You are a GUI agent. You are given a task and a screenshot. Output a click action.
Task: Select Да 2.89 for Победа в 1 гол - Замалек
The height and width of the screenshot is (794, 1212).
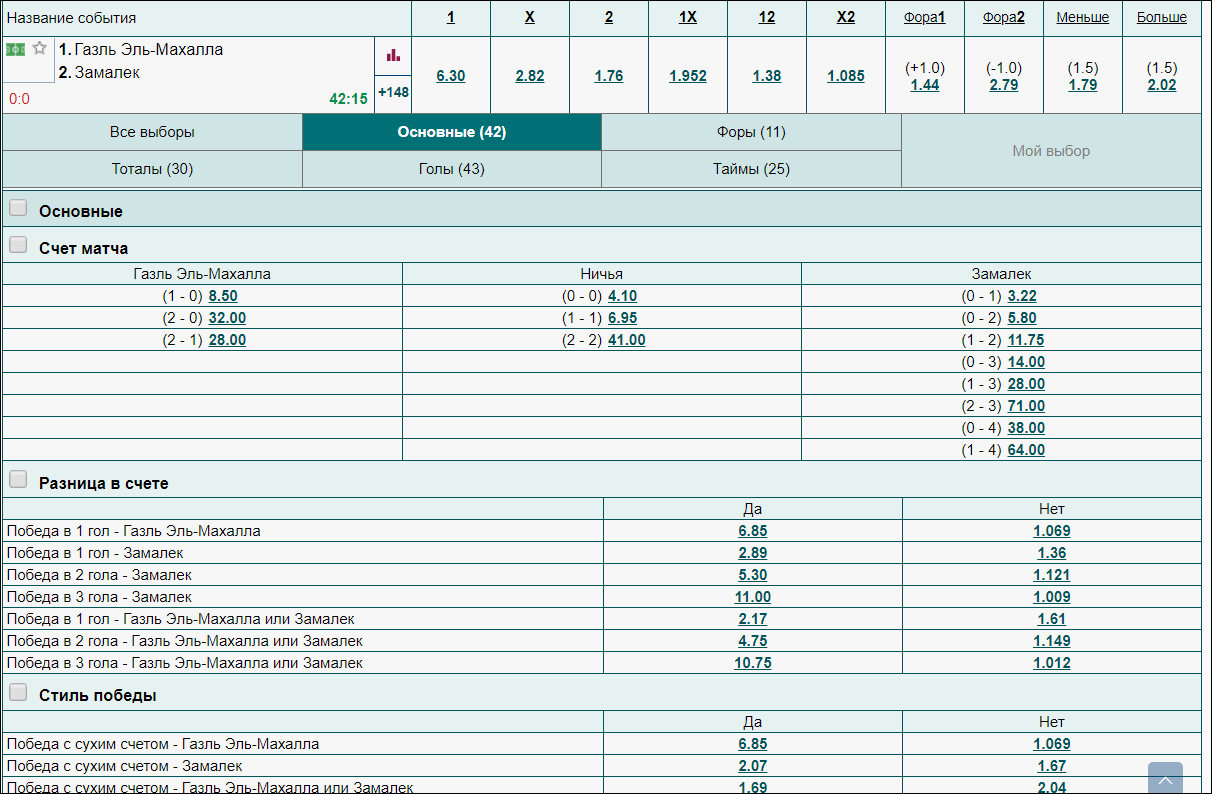pyautogui.click(x=753, y=553)
